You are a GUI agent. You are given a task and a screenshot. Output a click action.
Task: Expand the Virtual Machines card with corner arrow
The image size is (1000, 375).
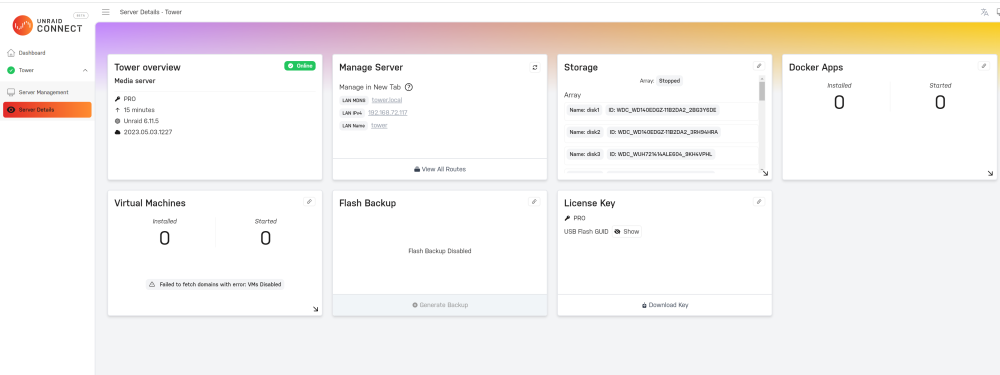316,309
